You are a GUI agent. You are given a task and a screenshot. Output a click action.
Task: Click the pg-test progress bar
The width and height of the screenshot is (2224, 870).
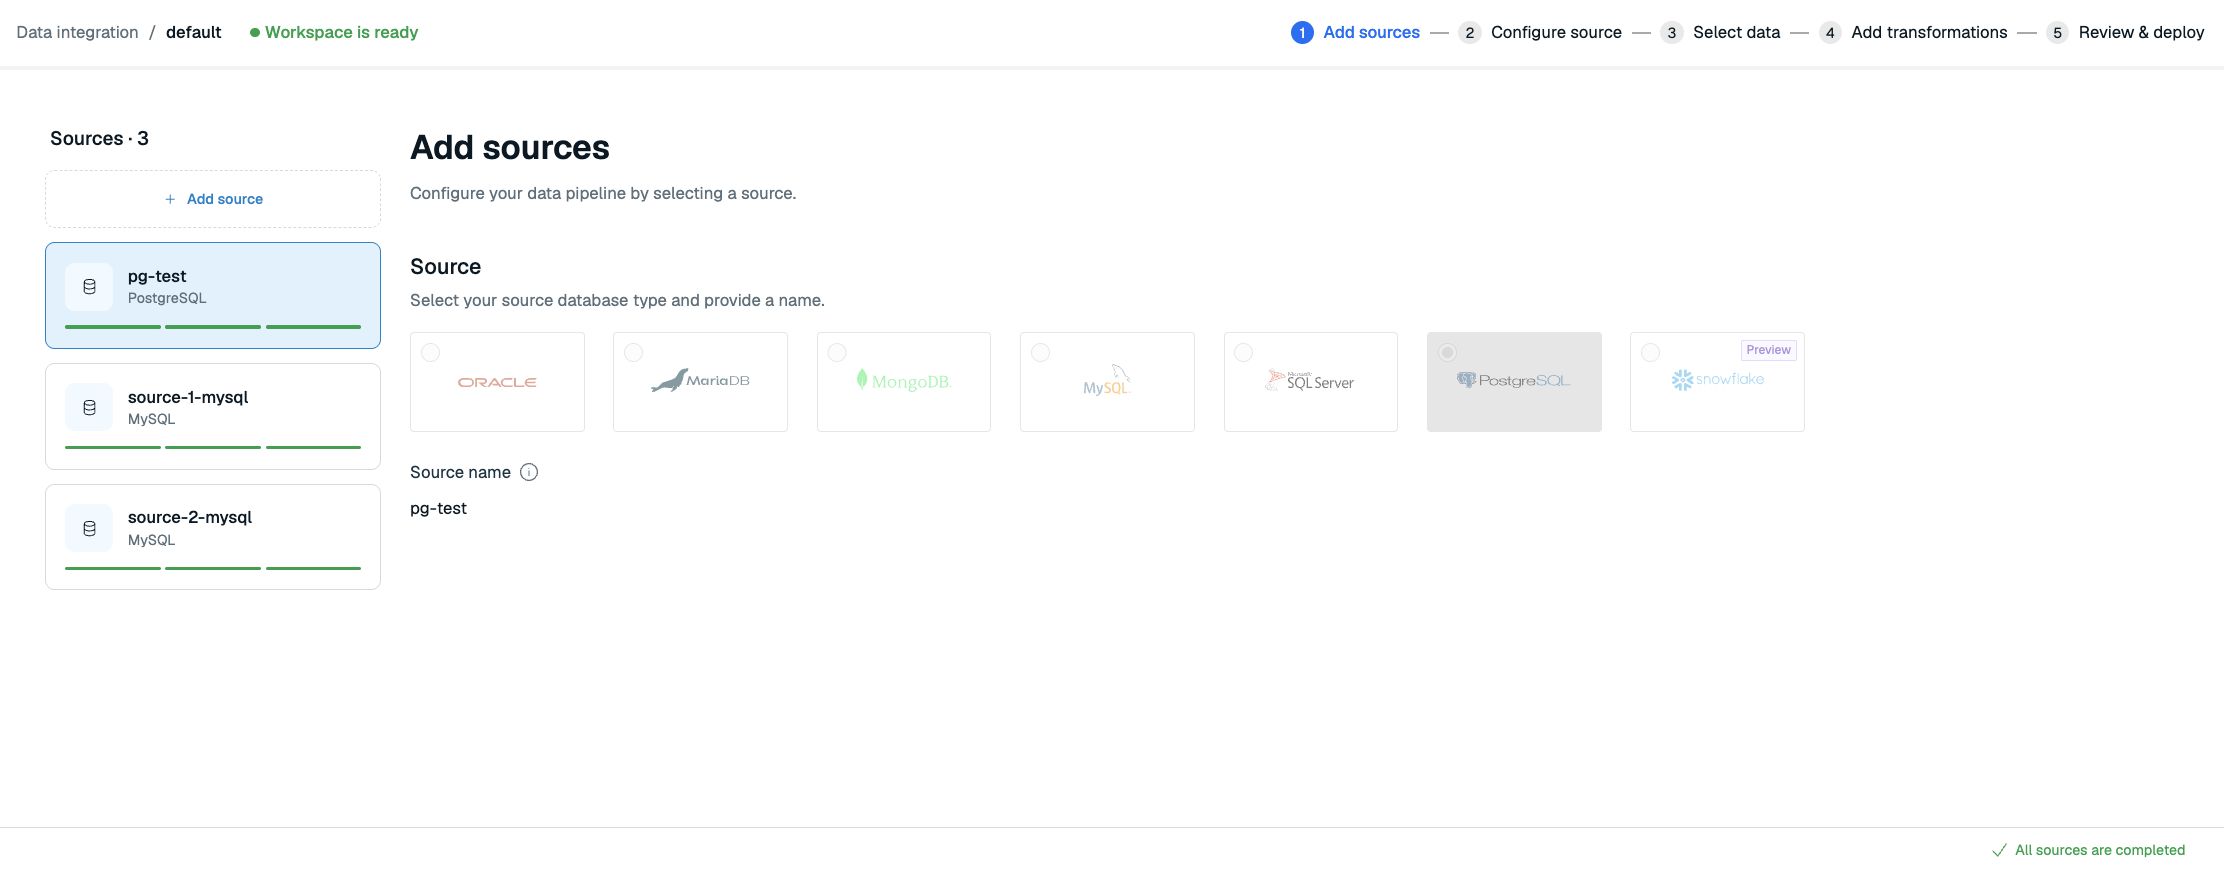tap(213, 327)
